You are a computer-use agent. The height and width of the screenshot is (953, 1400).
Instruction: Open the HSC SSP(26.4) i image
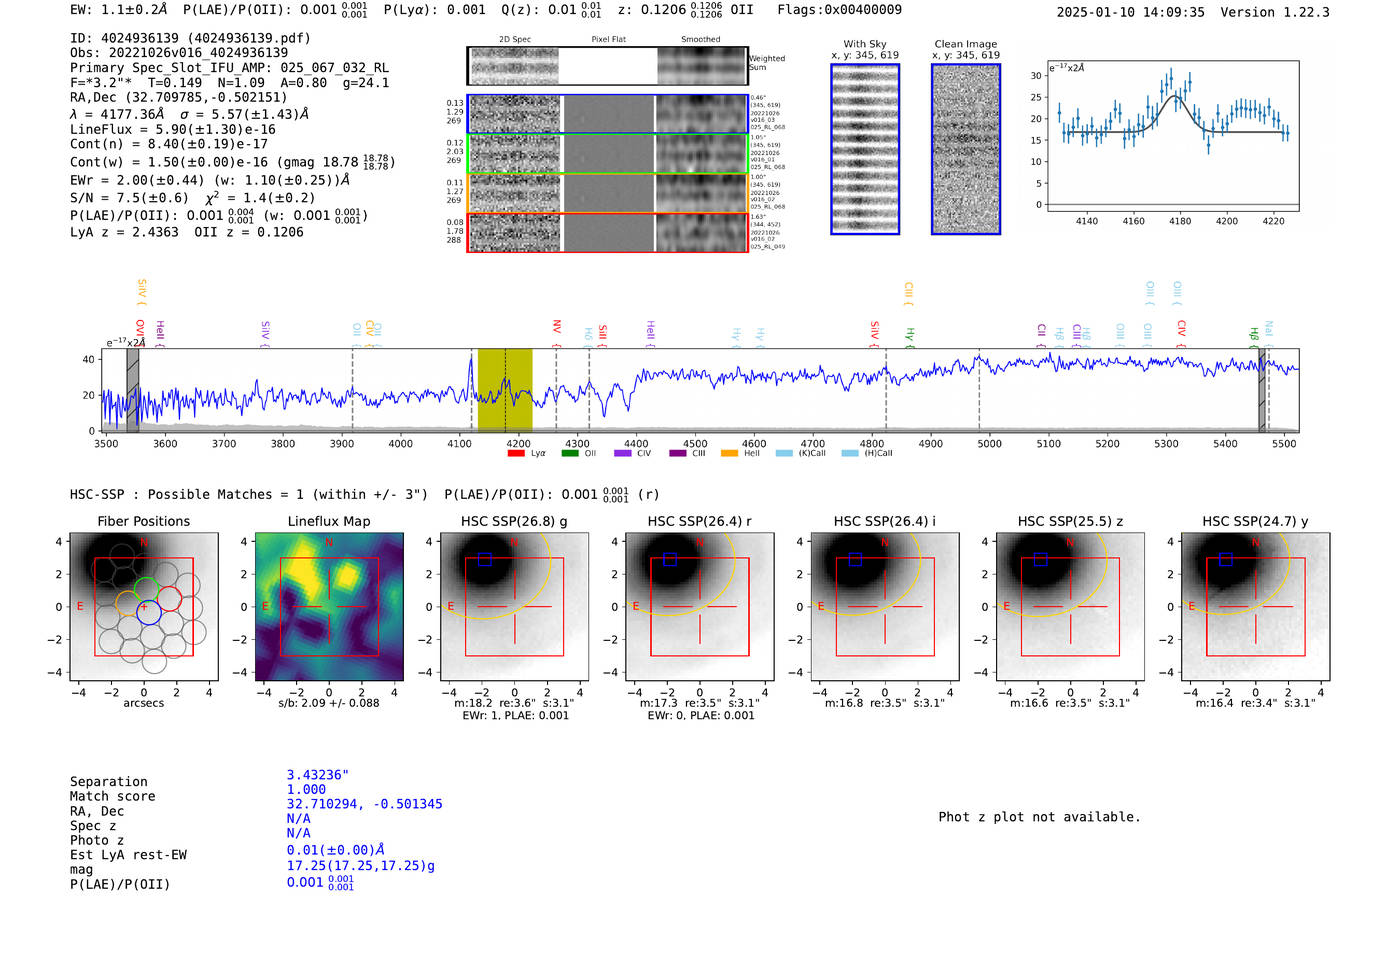[885, 607]
